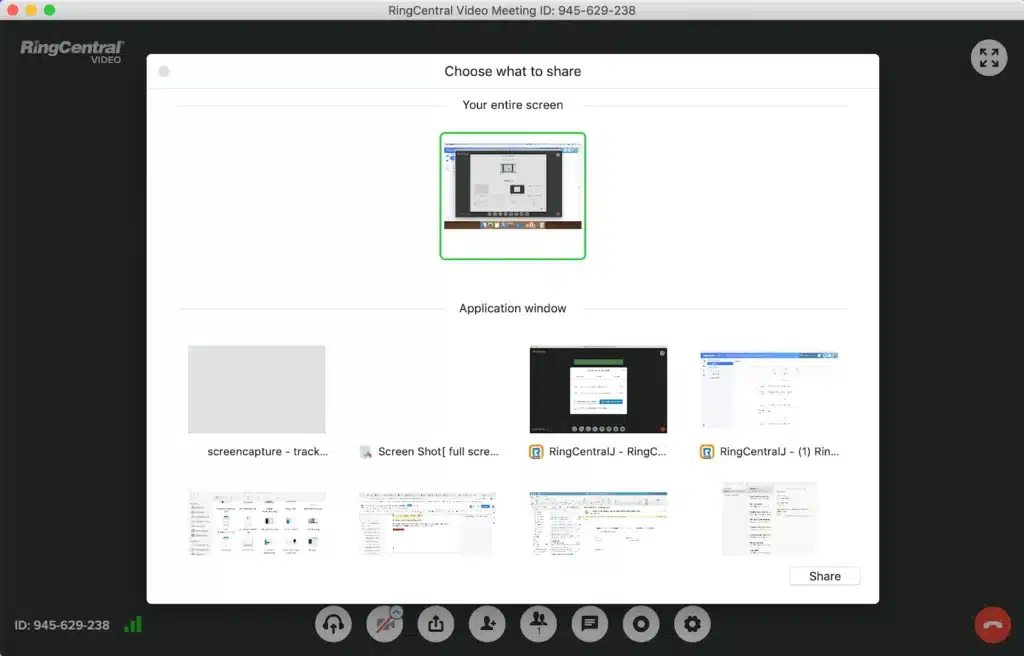Open the in-meeting chat panel
The image size is (1024, 656).
(x=589, y=624)
